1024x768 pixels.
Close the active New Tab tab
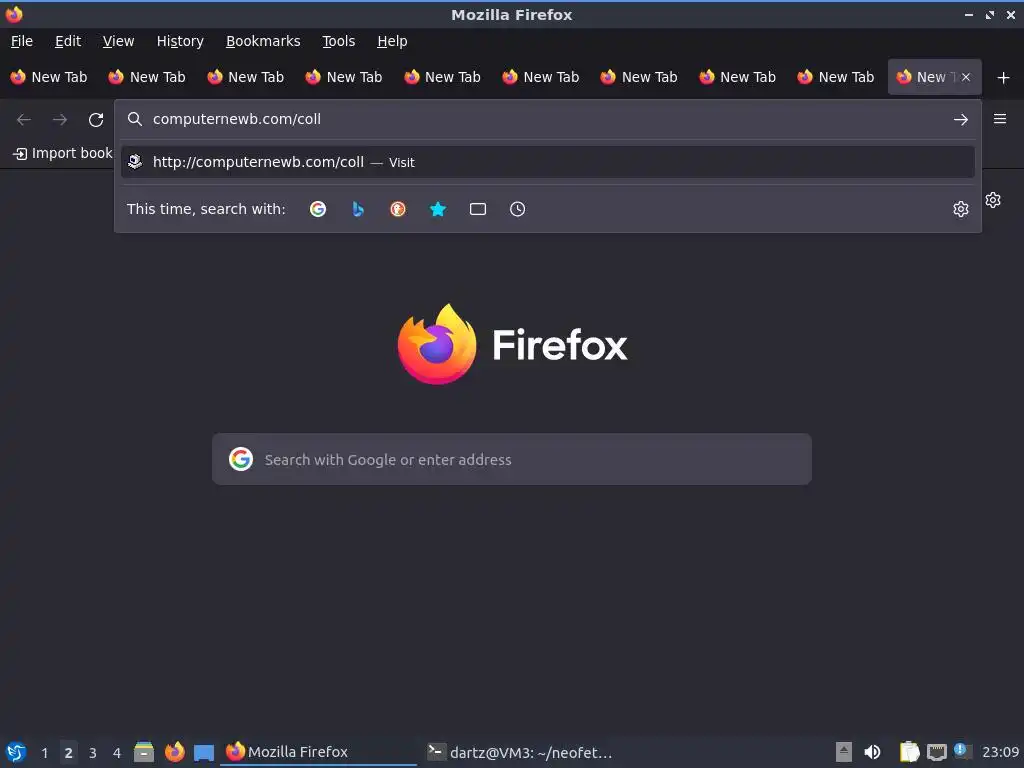[x=966, y=77]
